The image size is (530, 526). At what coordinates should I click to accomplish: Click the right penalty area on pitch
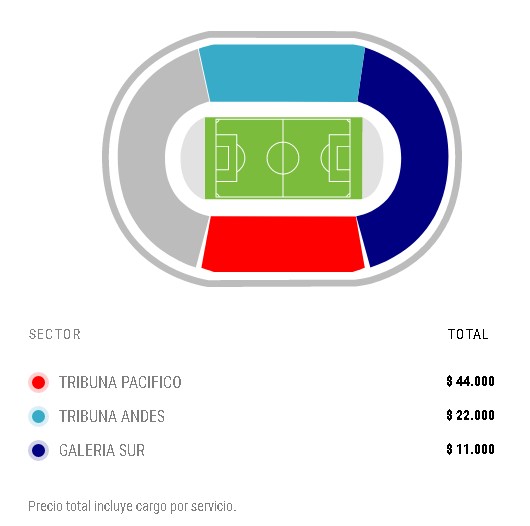340,158
